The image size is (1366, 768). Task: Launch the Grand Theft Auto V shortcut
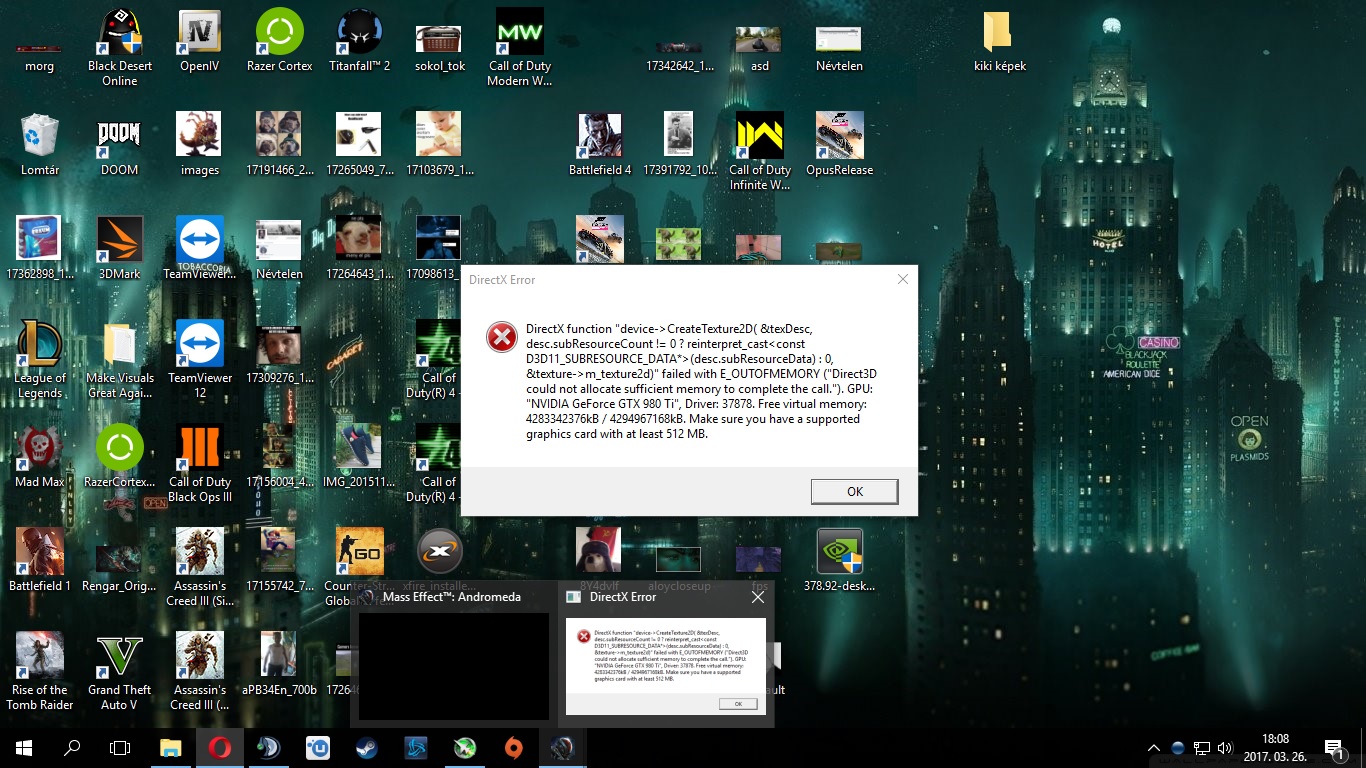(x=120, y=672)
